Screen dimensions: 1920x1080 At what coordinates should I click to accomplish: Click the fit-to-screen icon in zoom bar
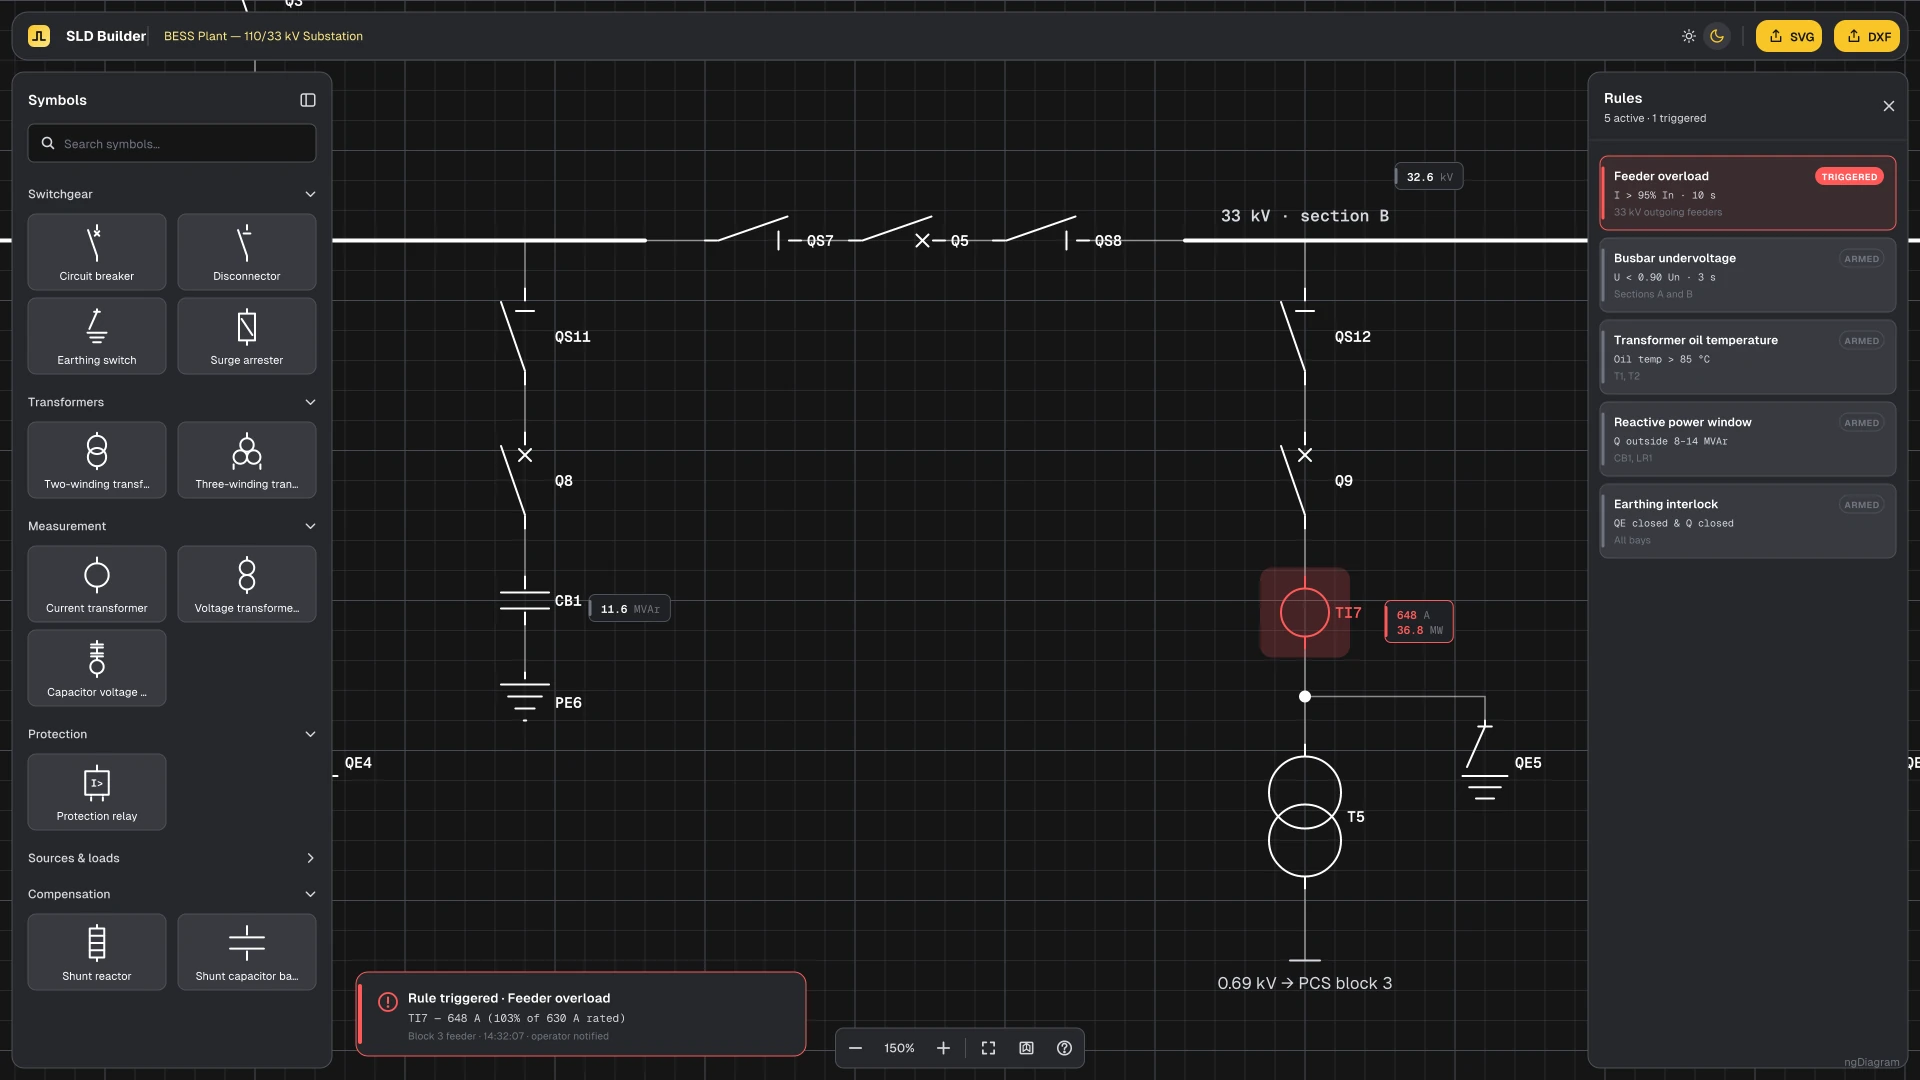(988, 1048)
